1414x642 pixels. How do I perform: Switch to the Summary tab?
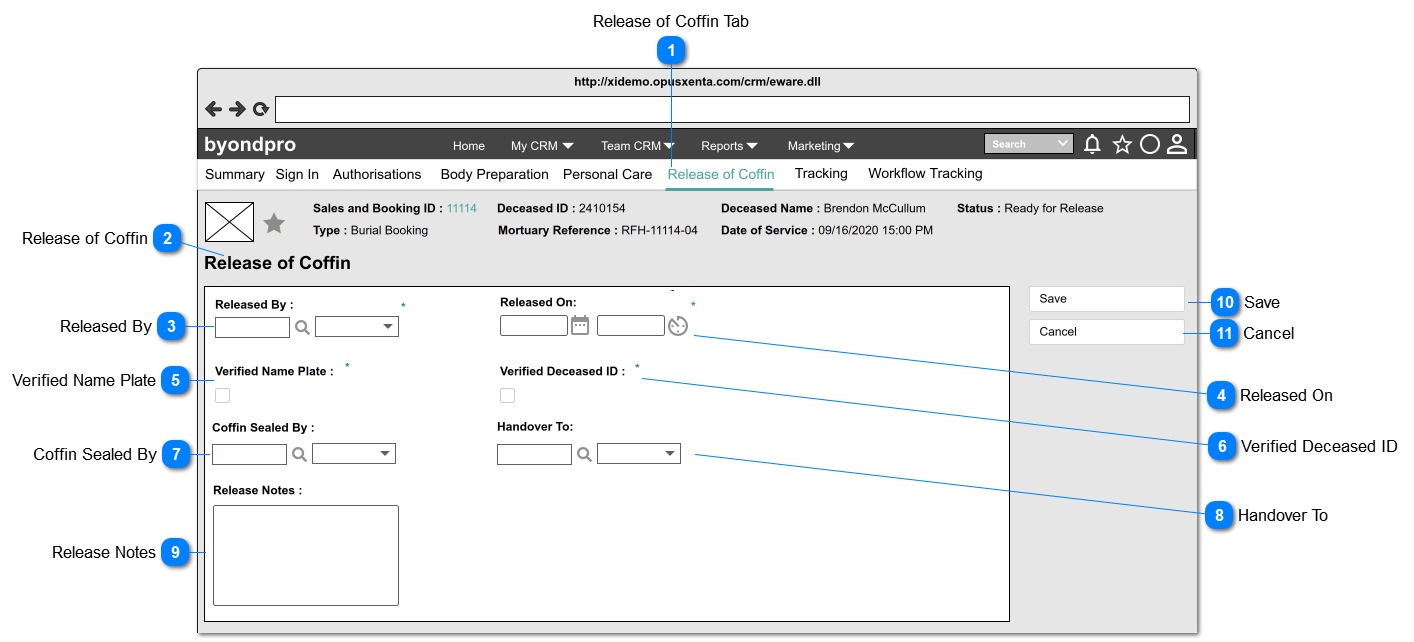235,174
